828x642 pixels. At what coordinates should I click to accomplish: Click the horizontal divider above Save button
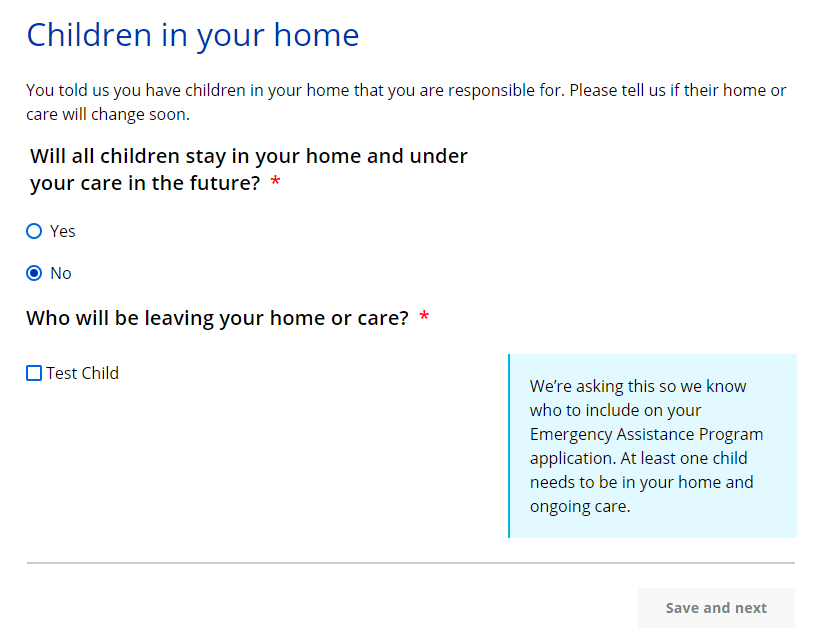click(411, 563)
